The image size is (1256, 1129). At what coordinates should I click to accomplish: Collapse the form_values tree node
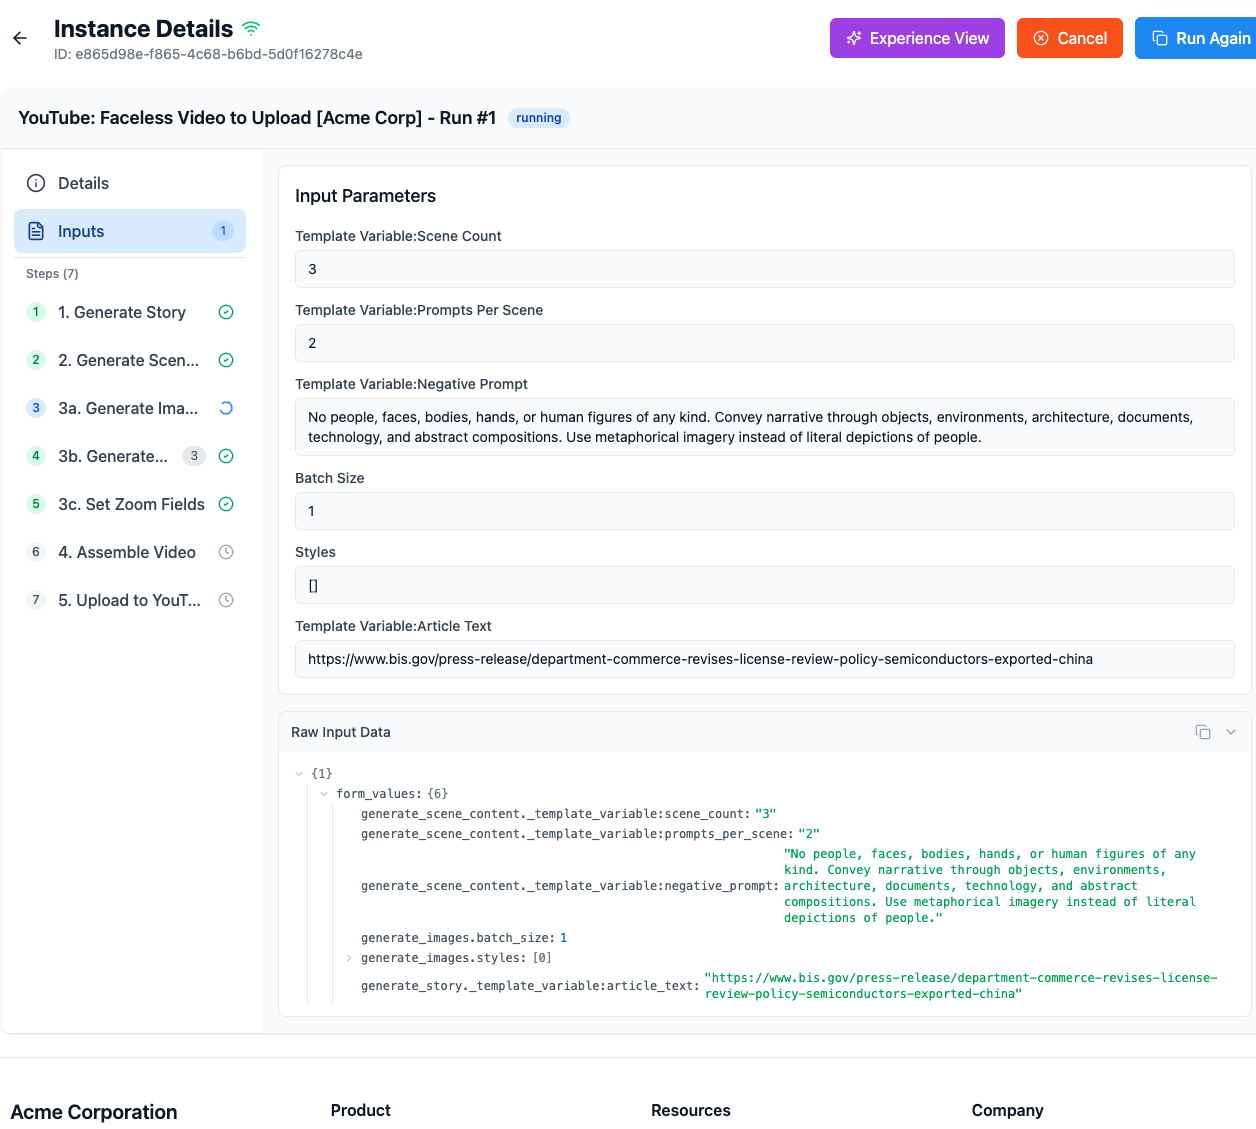click(x=324, y=794)
